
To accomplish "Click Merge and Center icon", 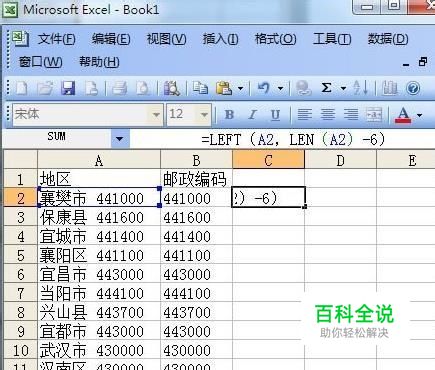I will tap(374, 115).
